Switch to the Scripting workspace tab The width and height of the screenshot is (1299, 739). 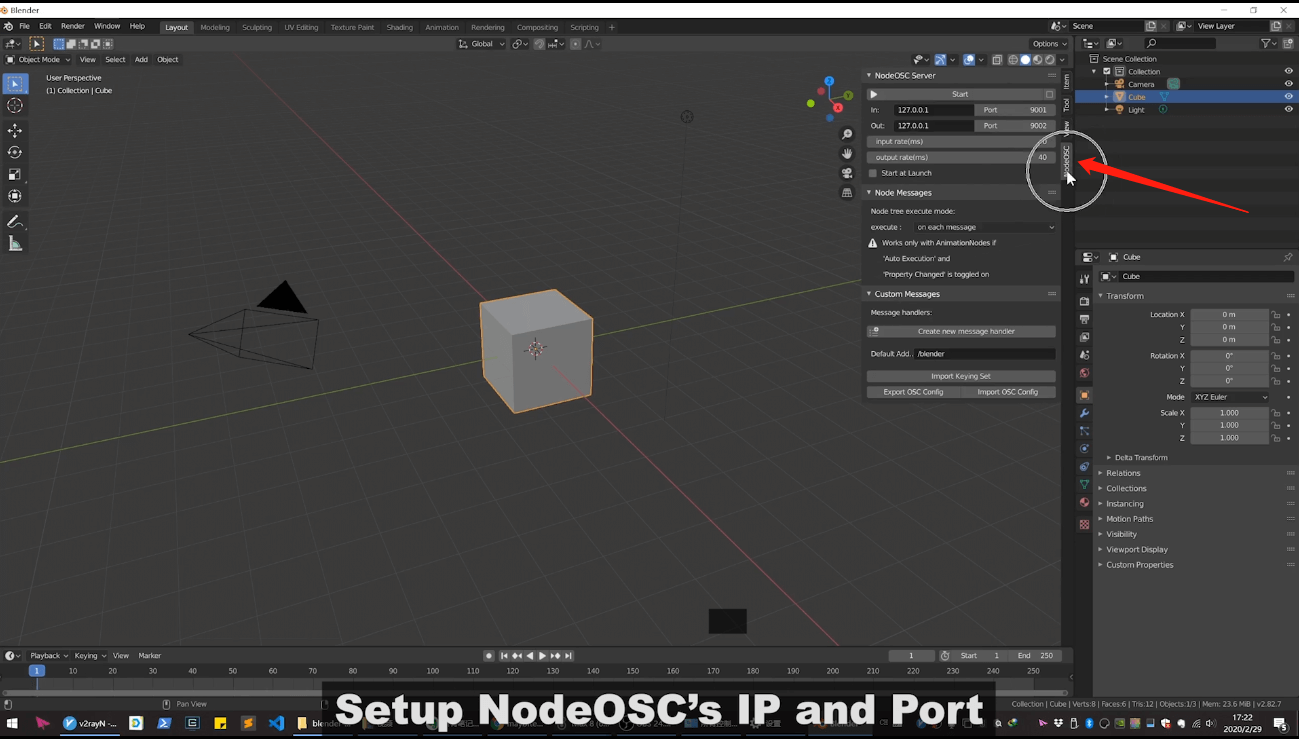point(584,28)
